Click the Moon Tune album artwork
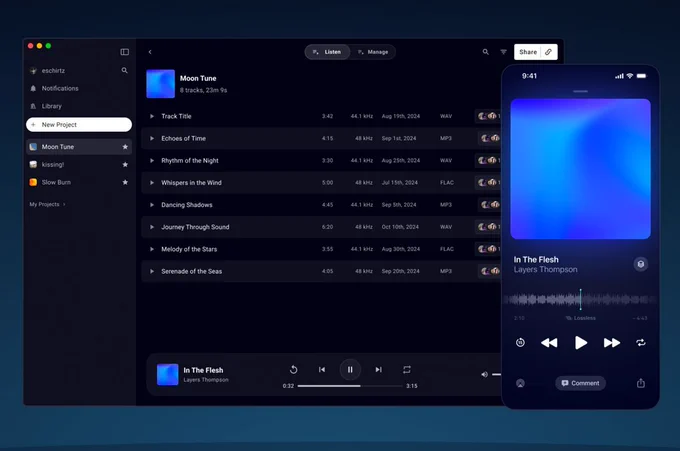Image resolution: width=680 pixels, height=451 pixels. tap(160, 84)
